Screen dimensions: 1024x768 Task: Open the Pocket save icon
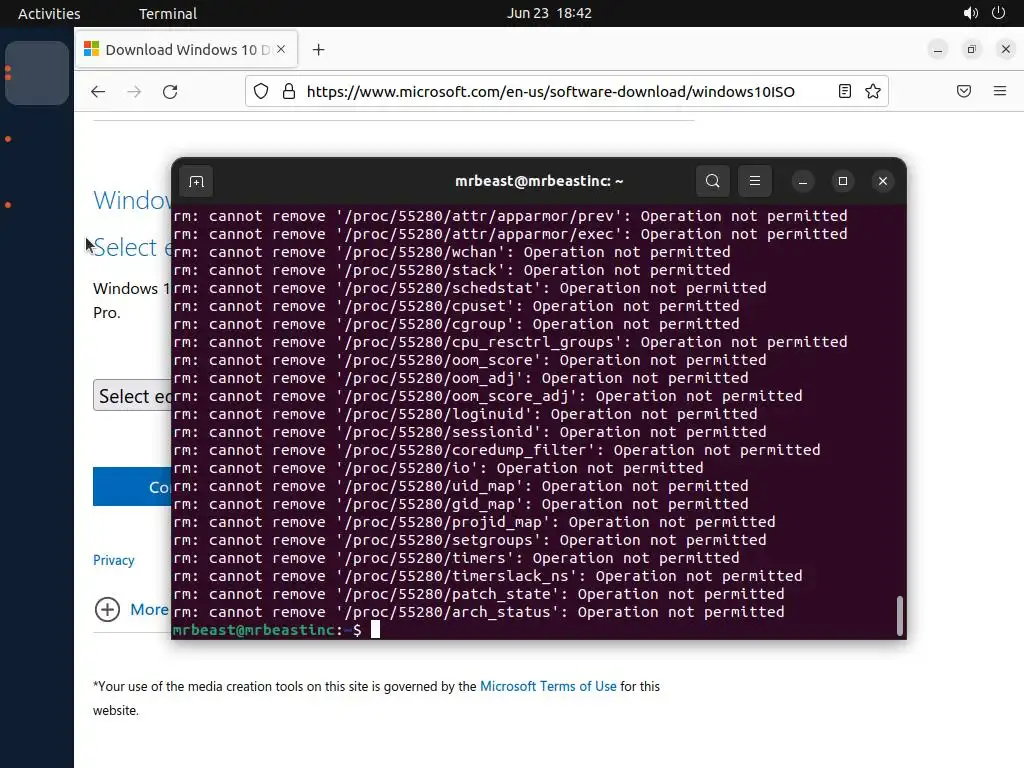(x=964, y=91)
